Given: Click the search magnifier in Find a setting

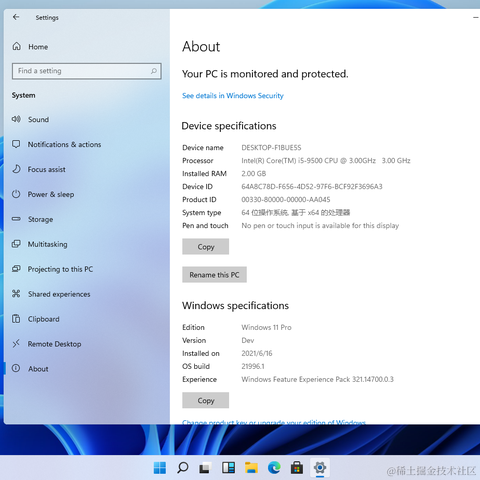Looking at the screenshot, I should tap(154, 71).
